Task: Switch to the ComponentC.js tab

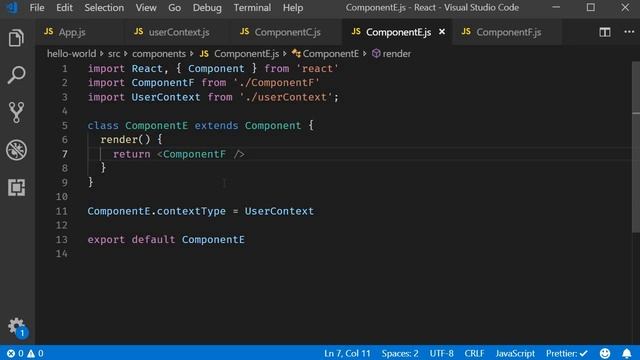Action: pos(285,32)
